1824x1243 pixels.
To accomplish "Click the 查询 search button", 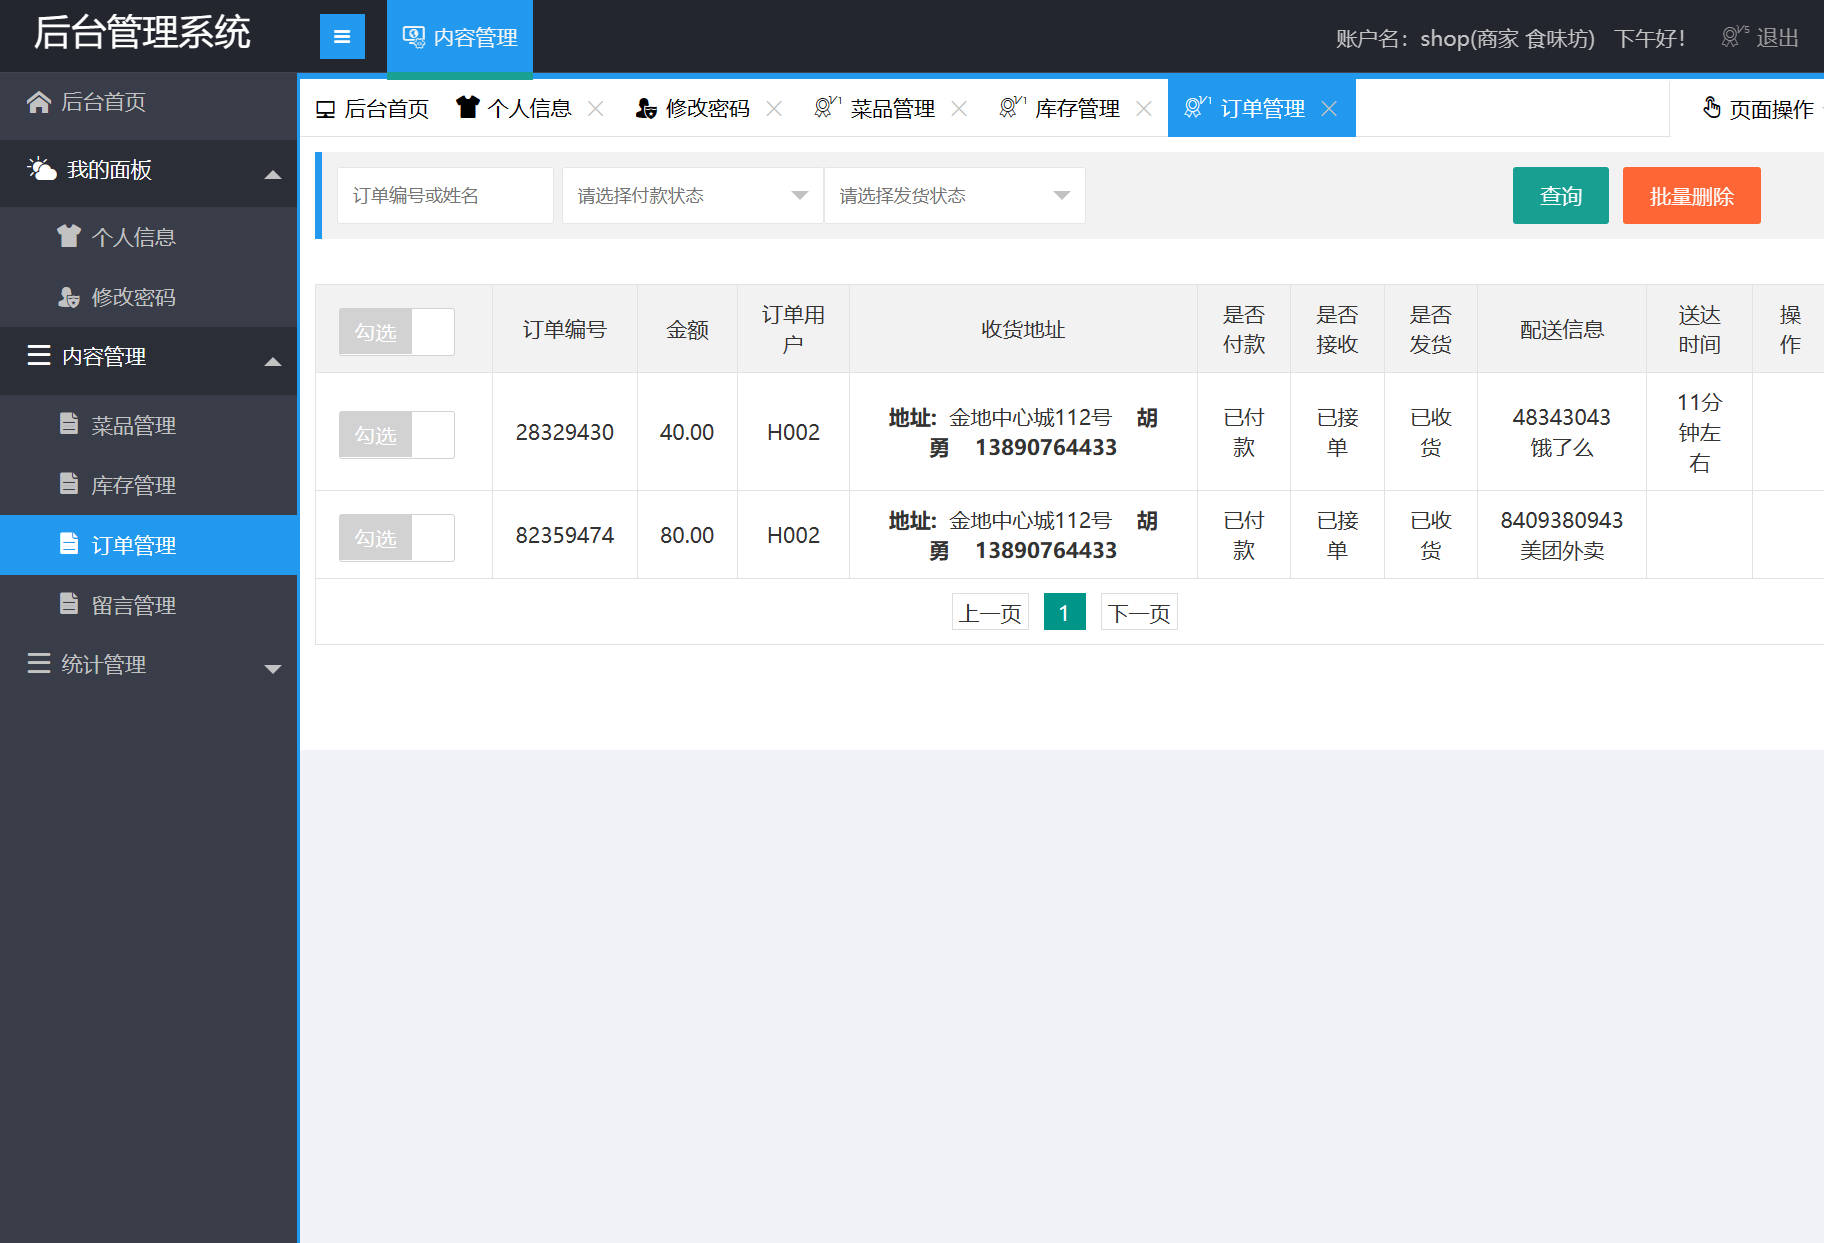I will pyautogui.click(x=1560, y=195).
